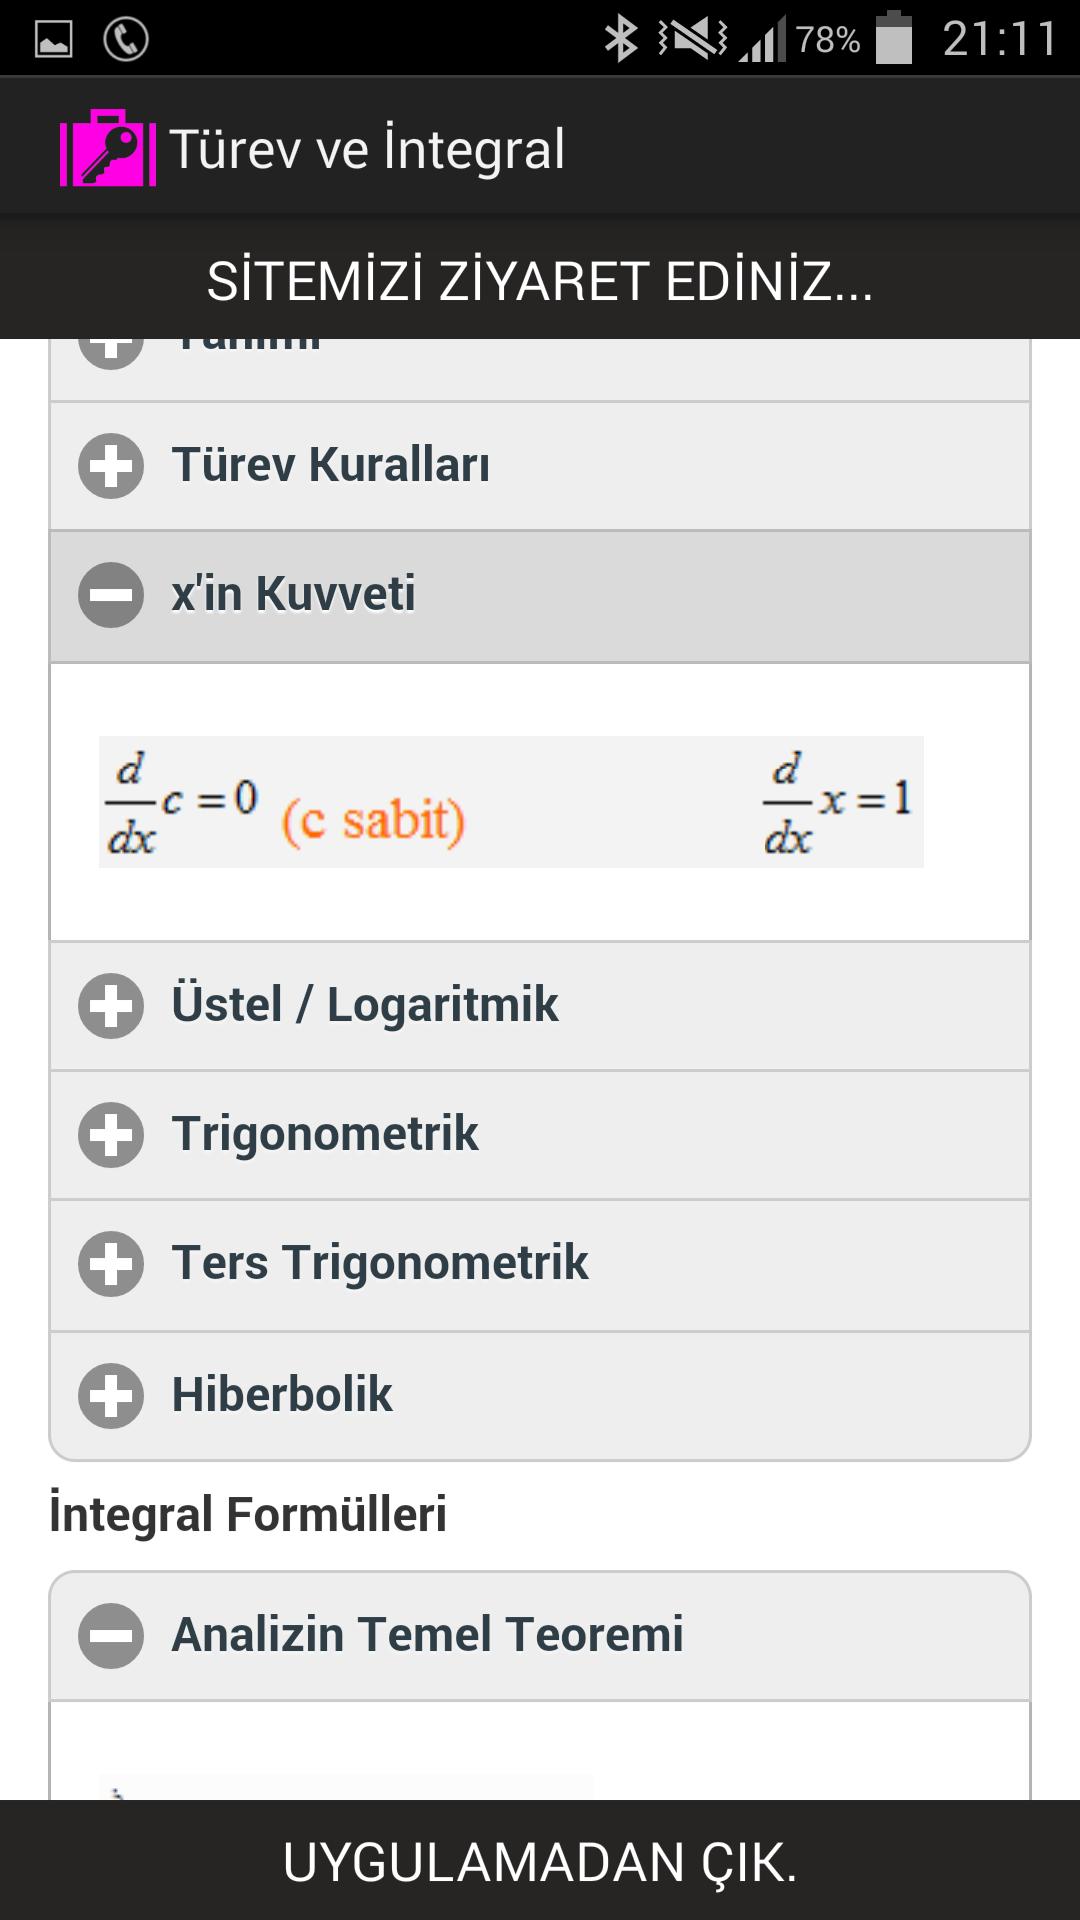This screenshot has width=1080, height=1920.
Task: Tap the phone call status bar icon
Action: (126, 40)
